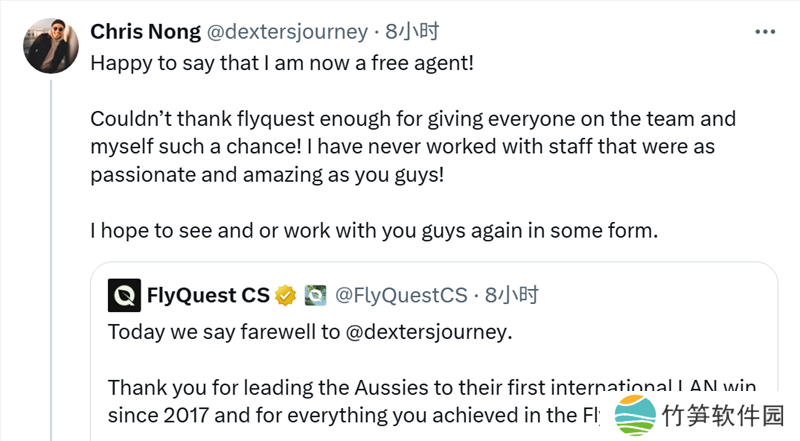Open the Chris Nong display name
800x441 pixels.
(x=144, y=32)
